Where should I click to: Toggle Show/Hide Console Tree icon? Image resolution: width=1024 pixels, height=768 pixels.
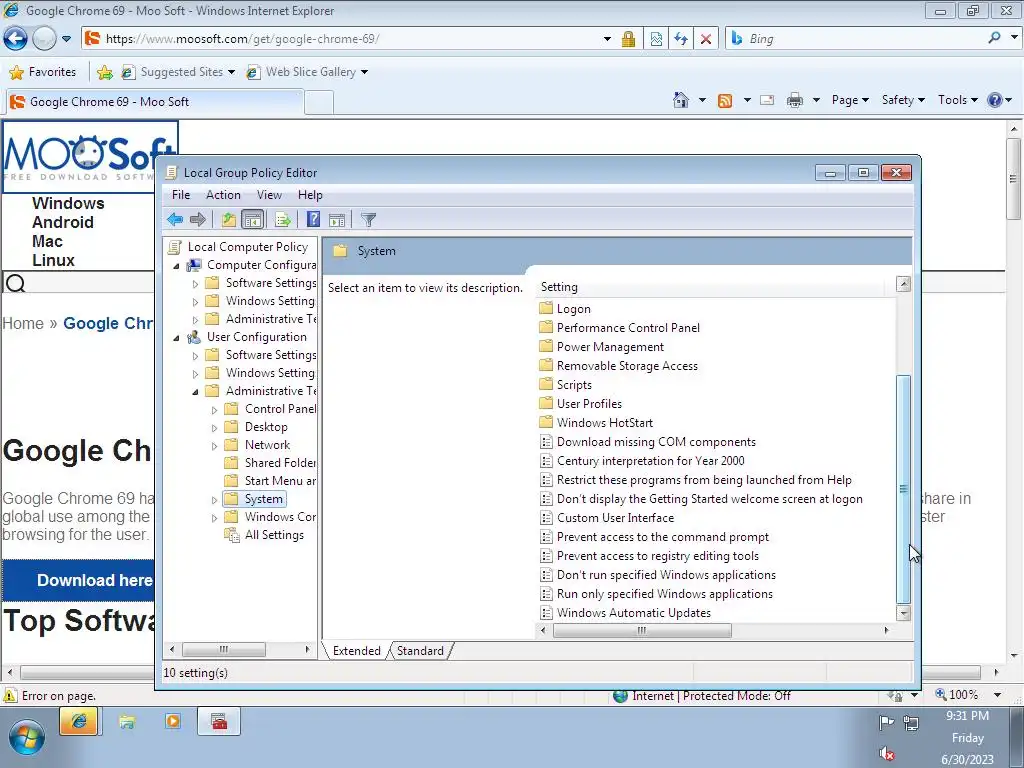252,220
